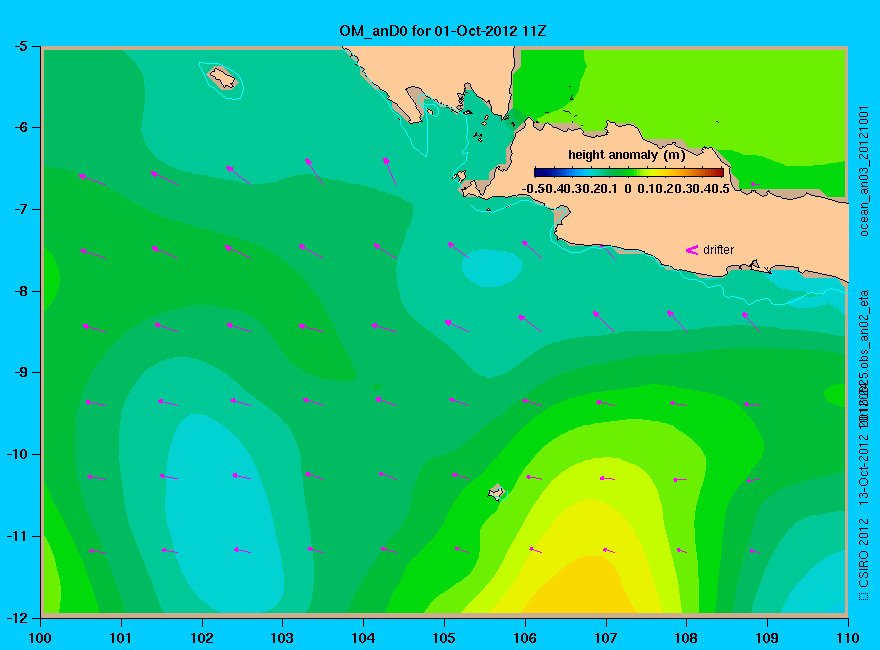This screenshot has width=880, height=650.
Task: Click the x-axis label "110"
Action: [x=848, y=638]
